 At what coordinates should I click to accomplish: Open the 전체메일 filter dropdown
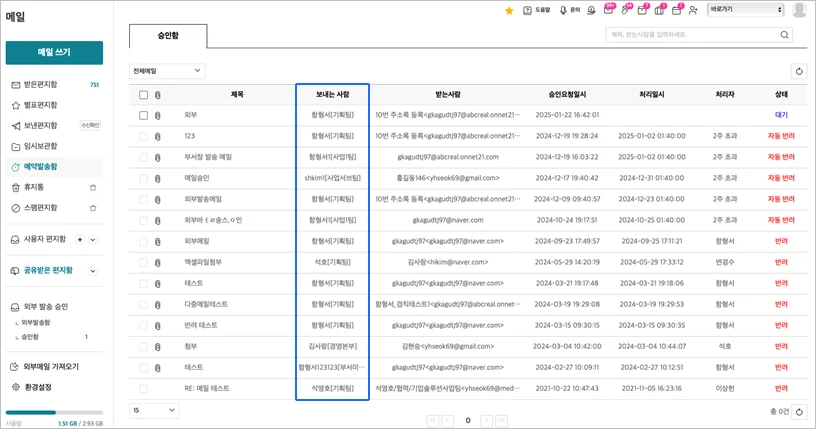(x=167, y=71)
